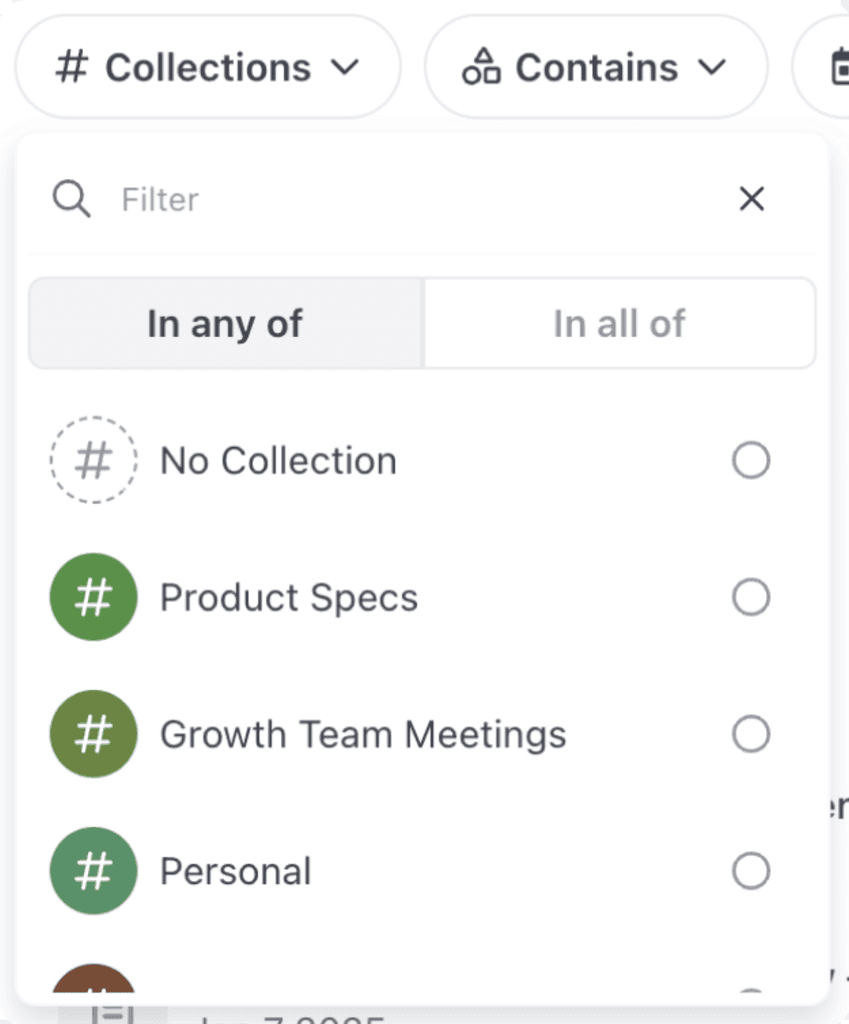Image resolution: width=849 pixels, height=1024 pixels.
Task: Collapse the Collections dropdown chevron
Action: pyautogui.click(x=344, y=67)
